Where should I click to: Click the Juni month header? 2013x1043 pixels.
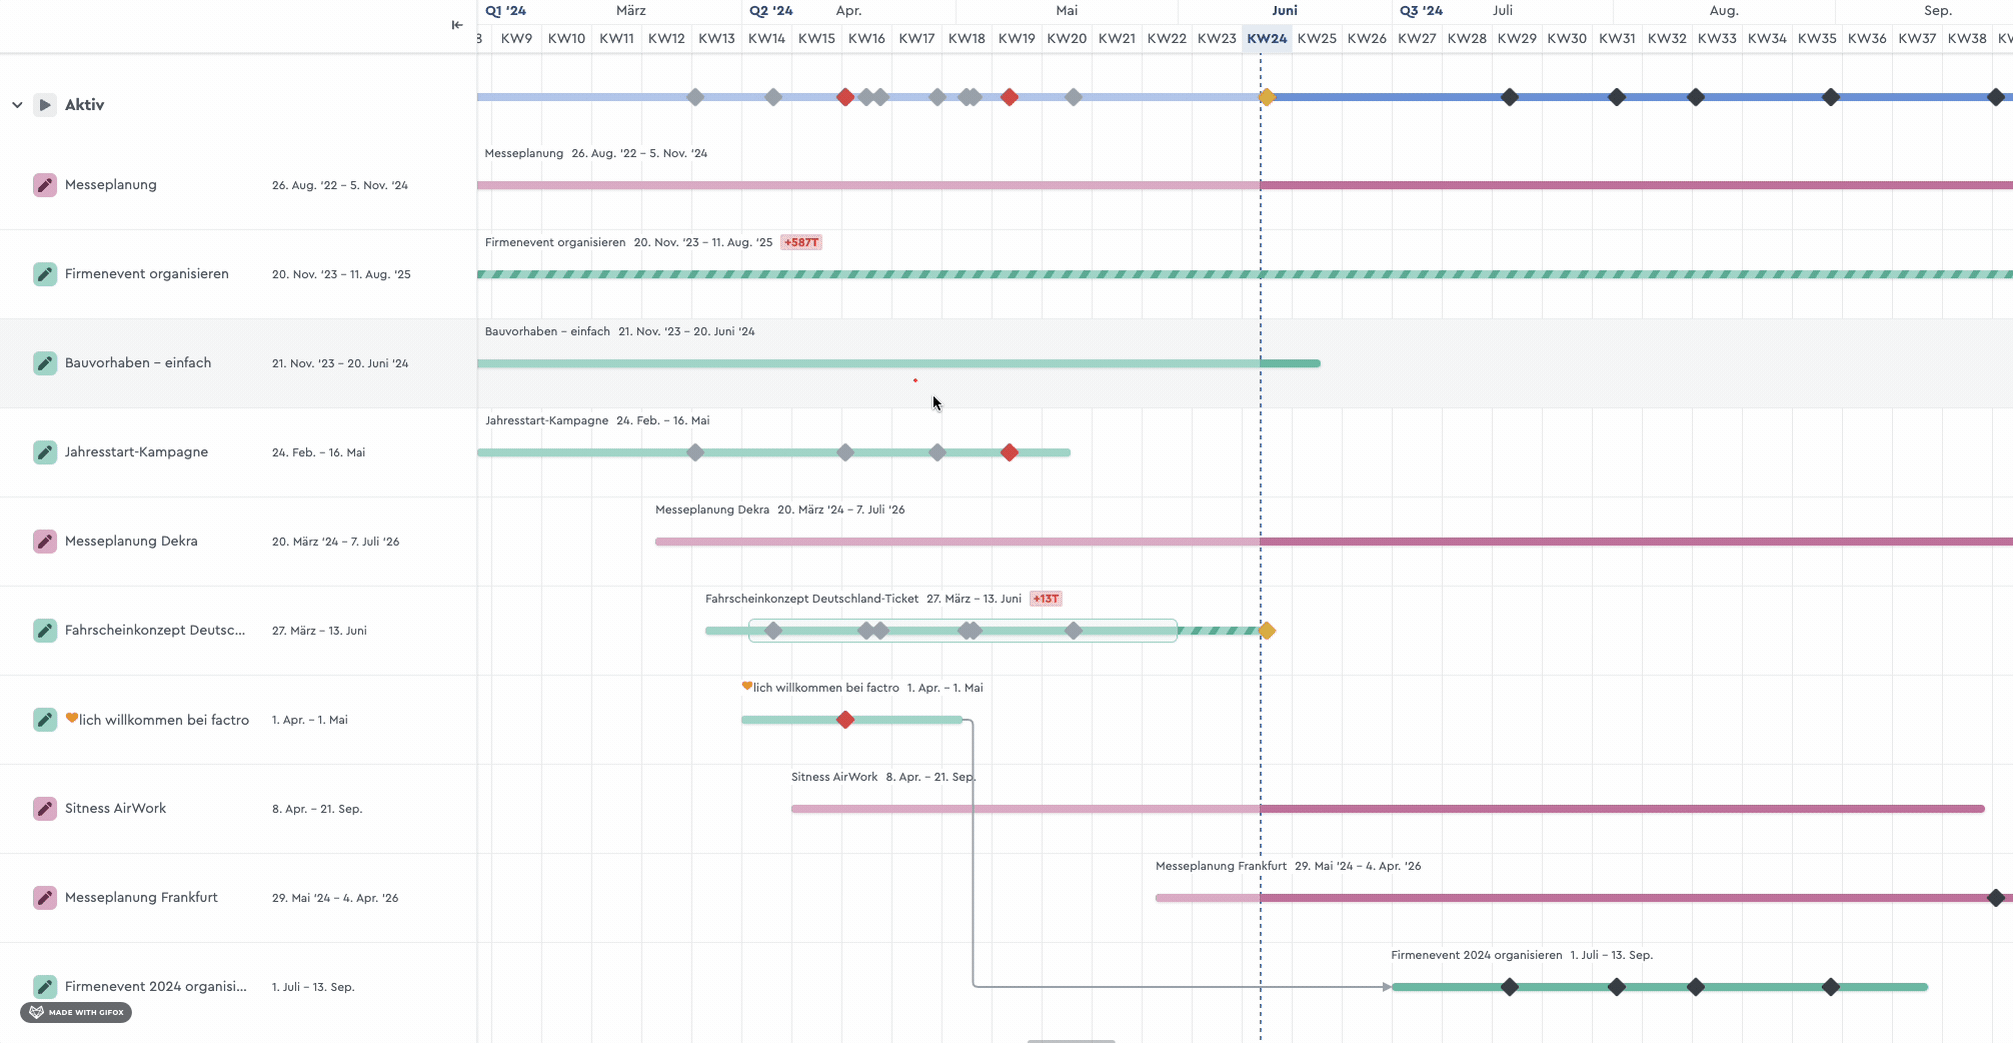[x=1285, y=11]
